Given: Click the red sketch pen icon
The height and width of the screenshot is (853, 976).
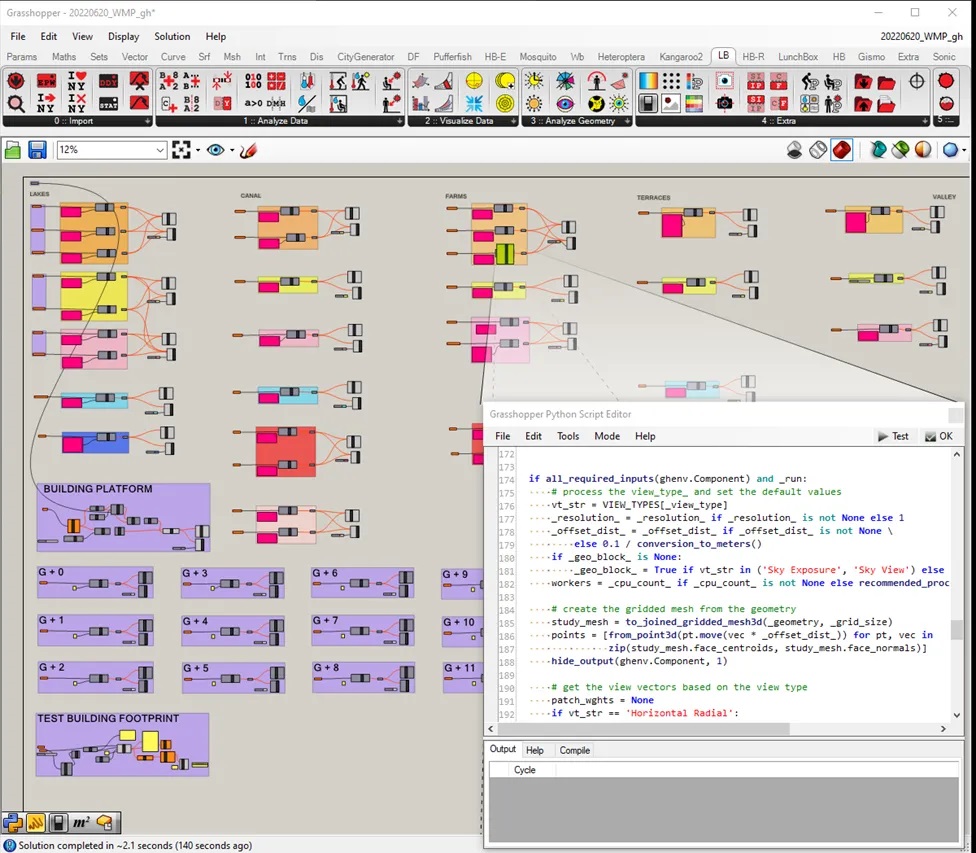Looking at the screenshot, I should [x=248, y=150].
